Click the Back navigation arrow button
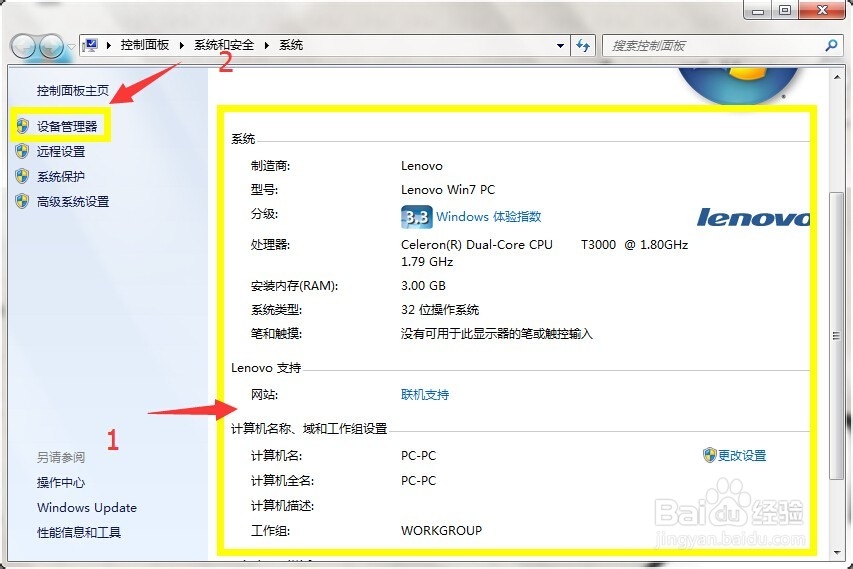853x569 pixels. coord(23,47)
